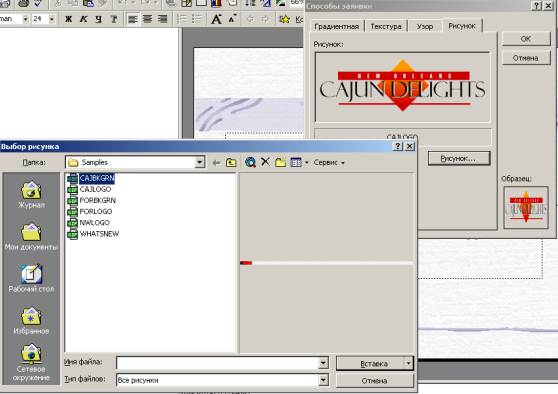Open Сетевое окружение location in sidebar
Screen dimensions: 558x394
(x=31, y=362)
